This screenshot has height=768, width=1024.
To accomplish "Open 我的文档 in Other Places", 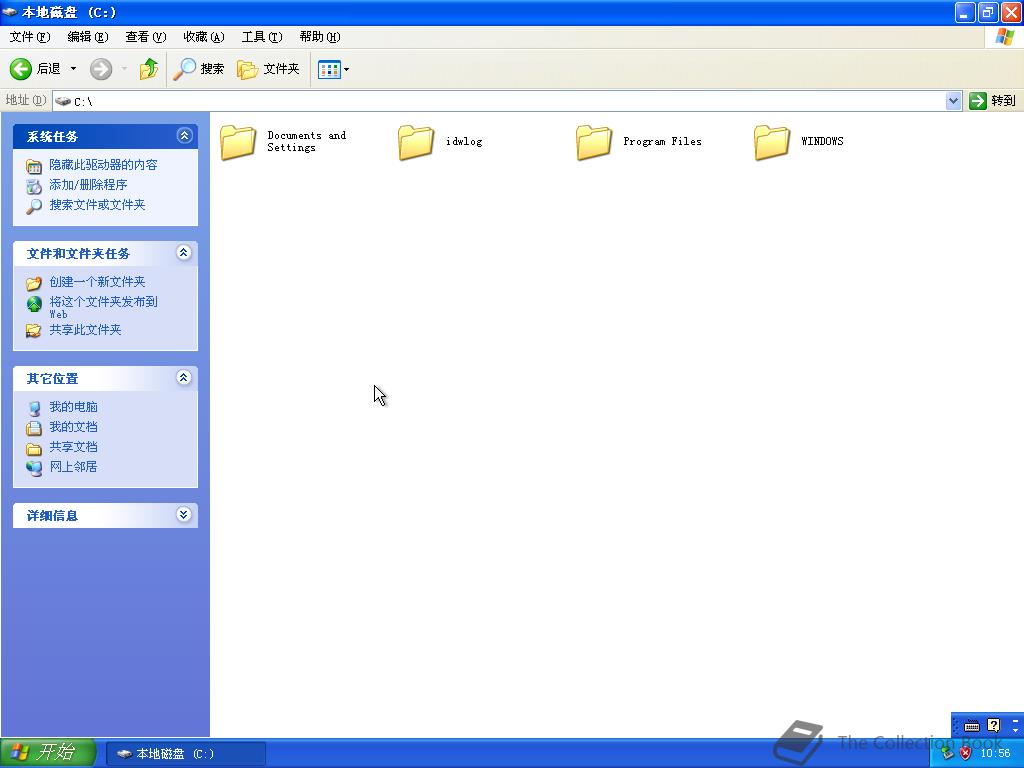I will tap(73, 427).
